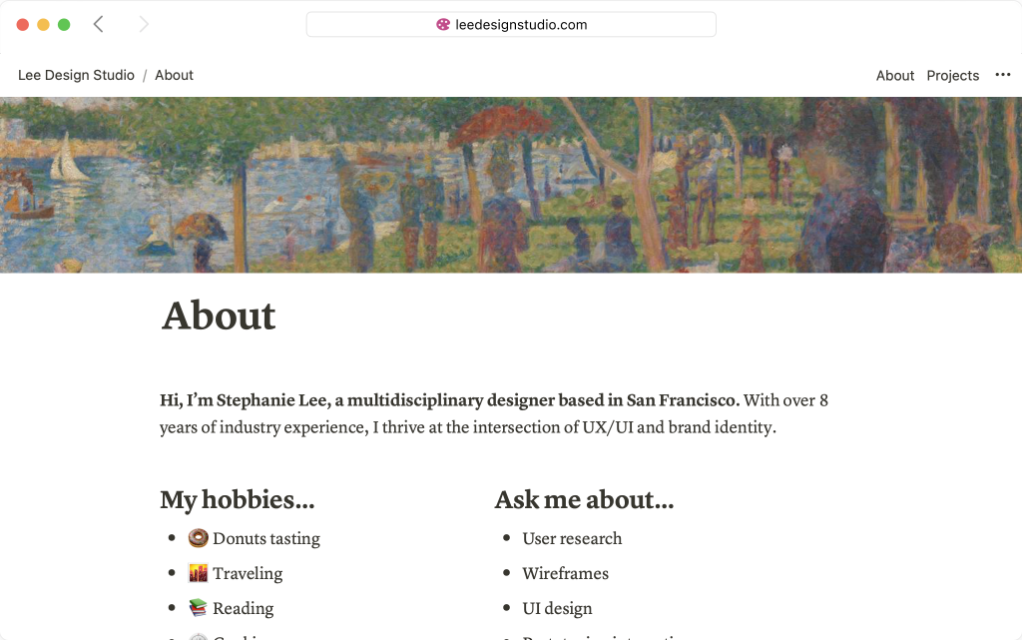Image resolution: width=1022 pixels, height=640 pixels.
Task: Select the About breadcrumb item
Action: pos(174,75)
